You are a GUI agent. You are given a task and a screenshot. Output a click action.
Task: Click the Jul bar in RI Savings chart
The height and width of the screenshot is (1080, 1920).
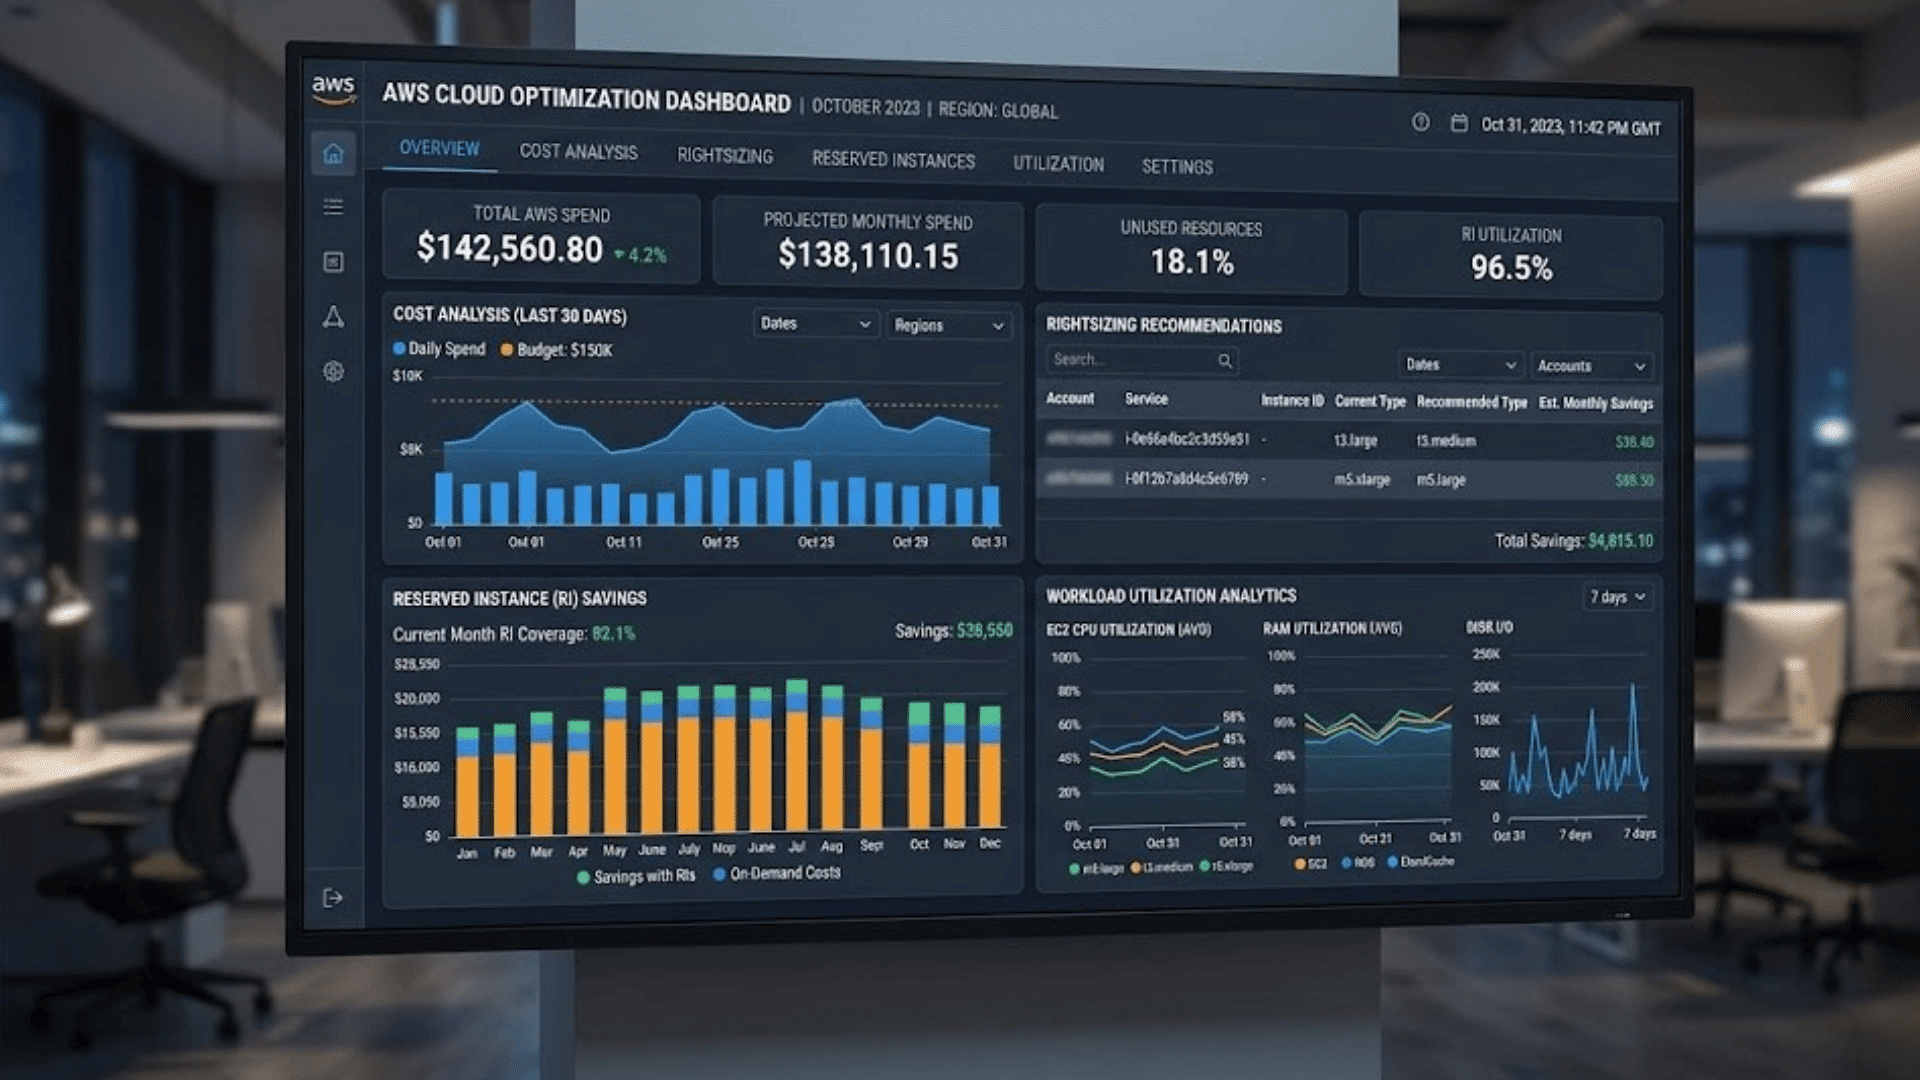tap(797, 757)
